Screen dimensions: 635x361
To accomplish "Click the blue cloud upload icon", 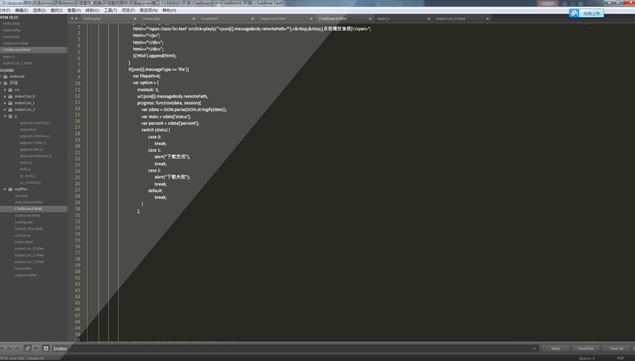I will [574, 13].
